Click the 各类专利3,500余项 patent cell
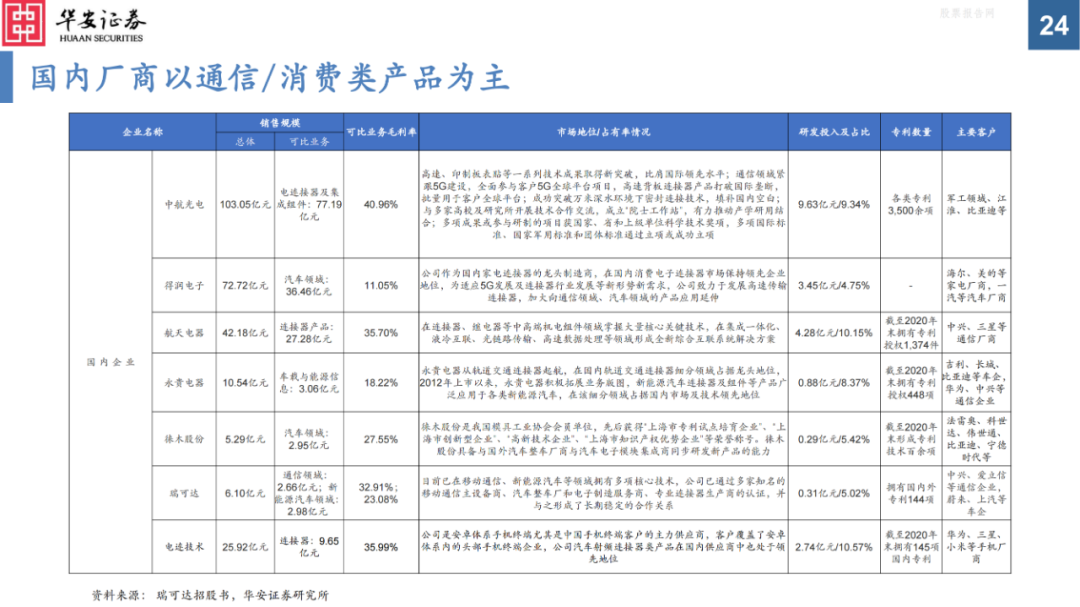The width and height of the screenshot is (1080, 607). pos(911,205)
